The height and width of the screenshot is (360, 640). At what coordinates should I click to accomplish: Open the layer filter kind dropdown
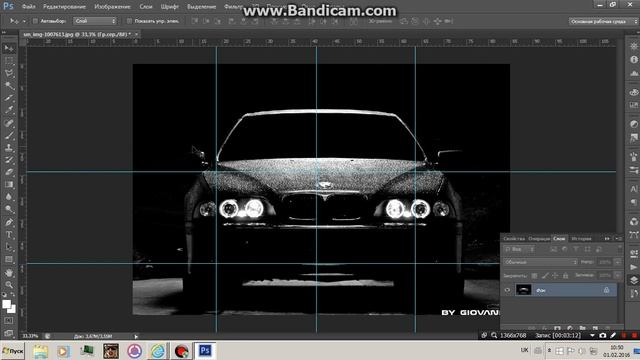tap(519, 249)
